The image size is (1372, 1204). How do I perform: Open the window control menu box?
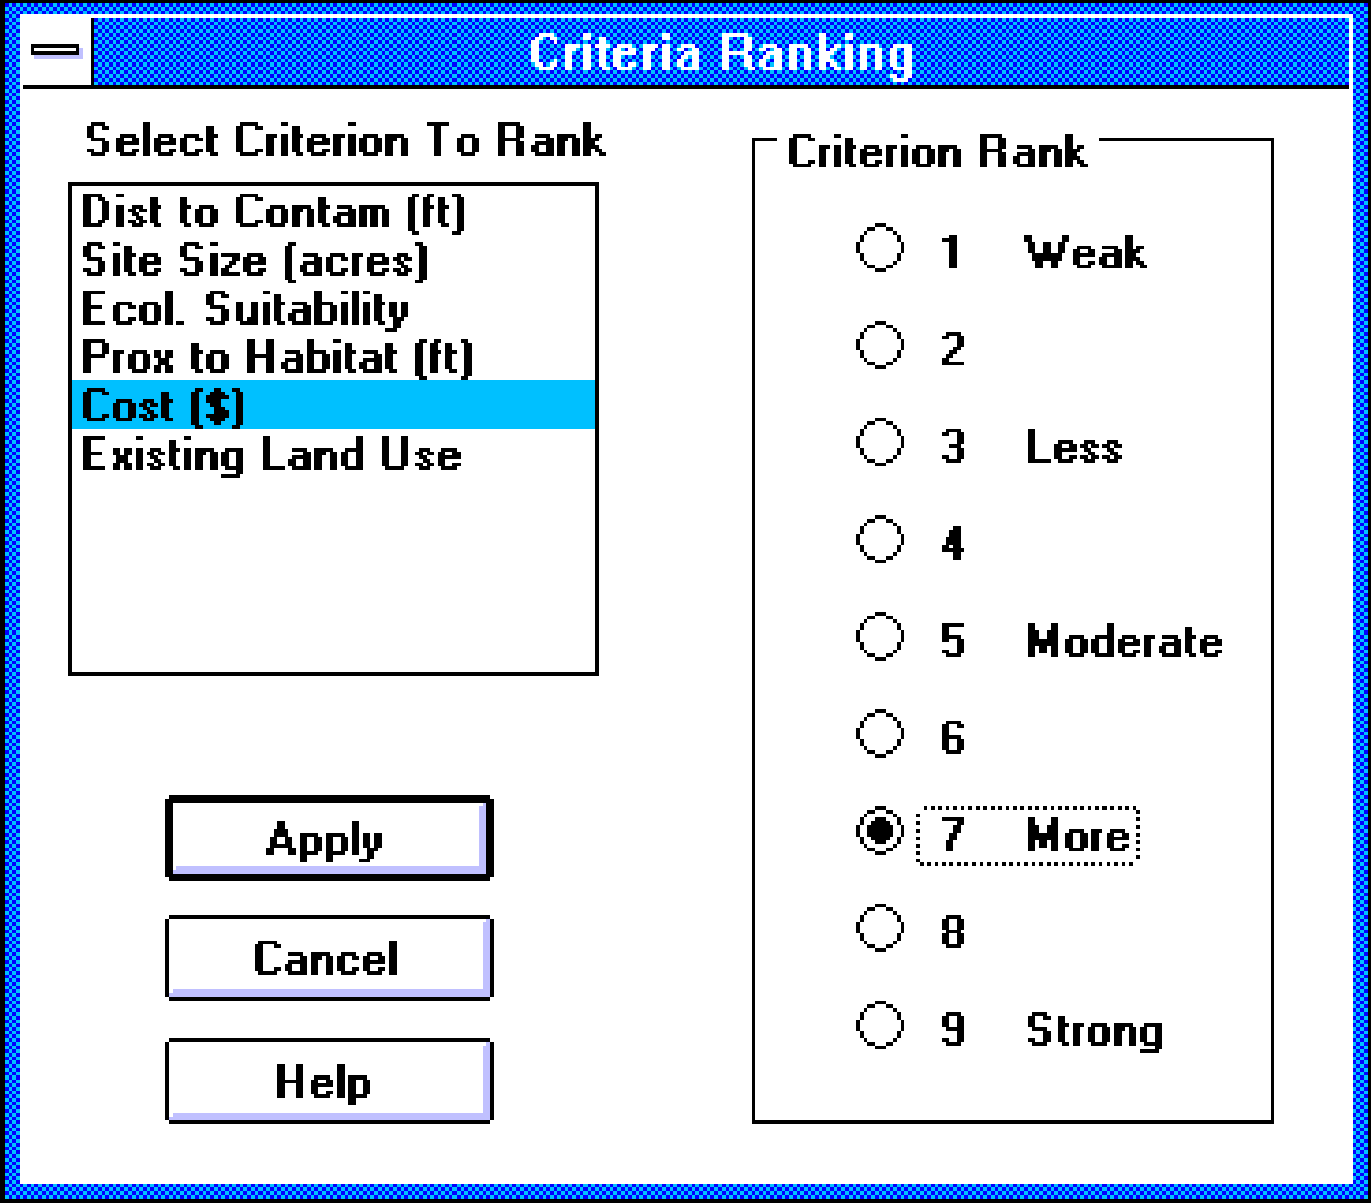(56, 51)
